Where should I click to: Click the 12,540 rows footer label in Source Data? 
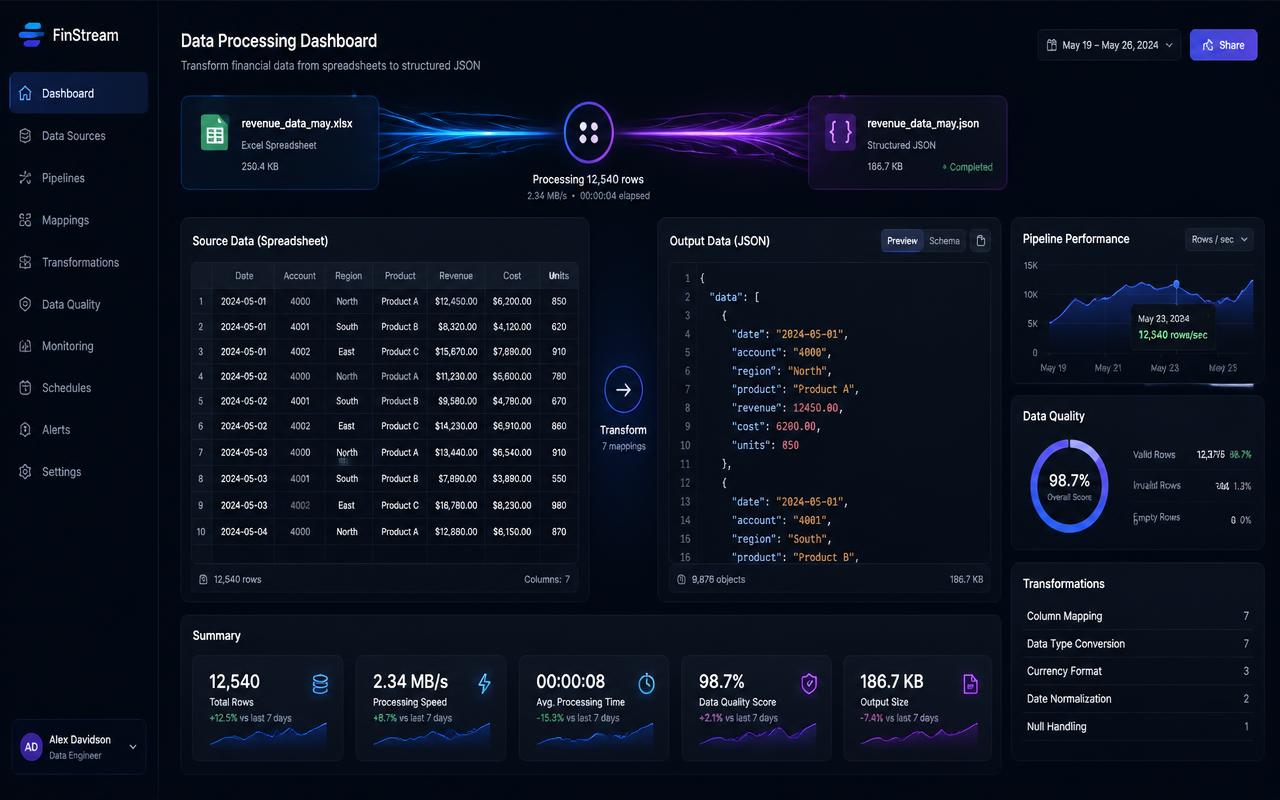click(x=237, y=579)
